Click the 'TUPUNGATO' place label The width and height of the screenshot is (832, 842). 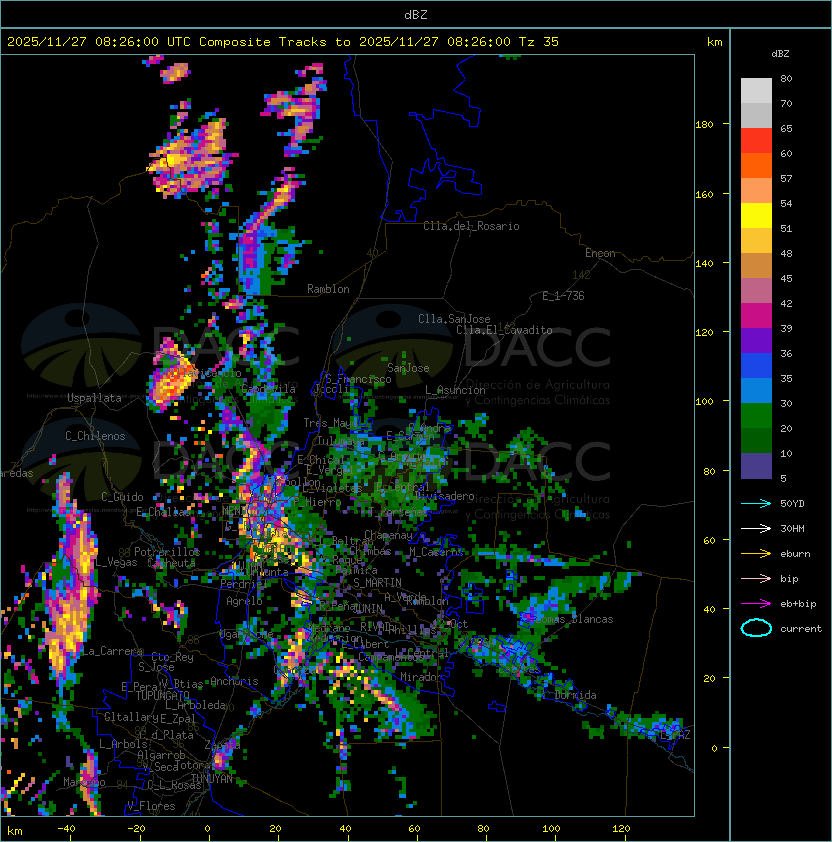pyautogui.click(x=162, y=696)
